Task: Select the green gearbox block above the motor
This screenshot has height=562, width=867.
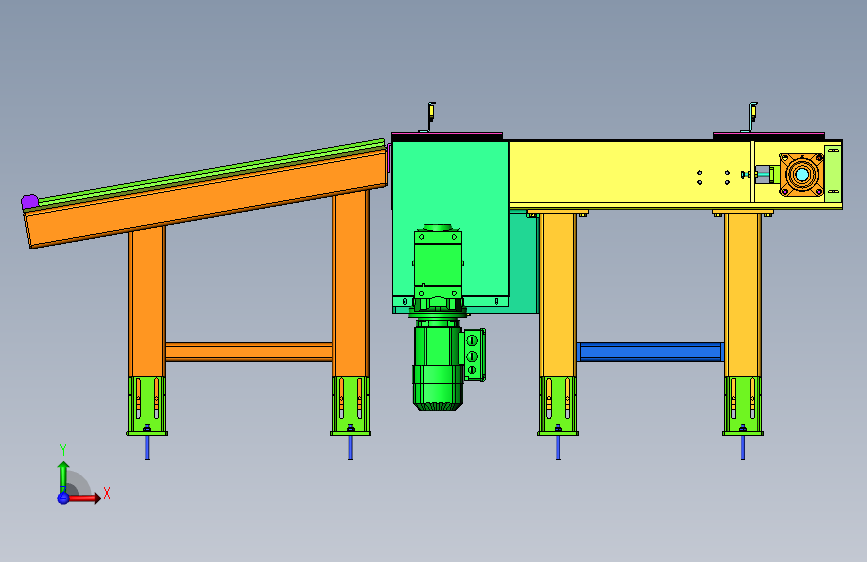Action: (437, 263)
